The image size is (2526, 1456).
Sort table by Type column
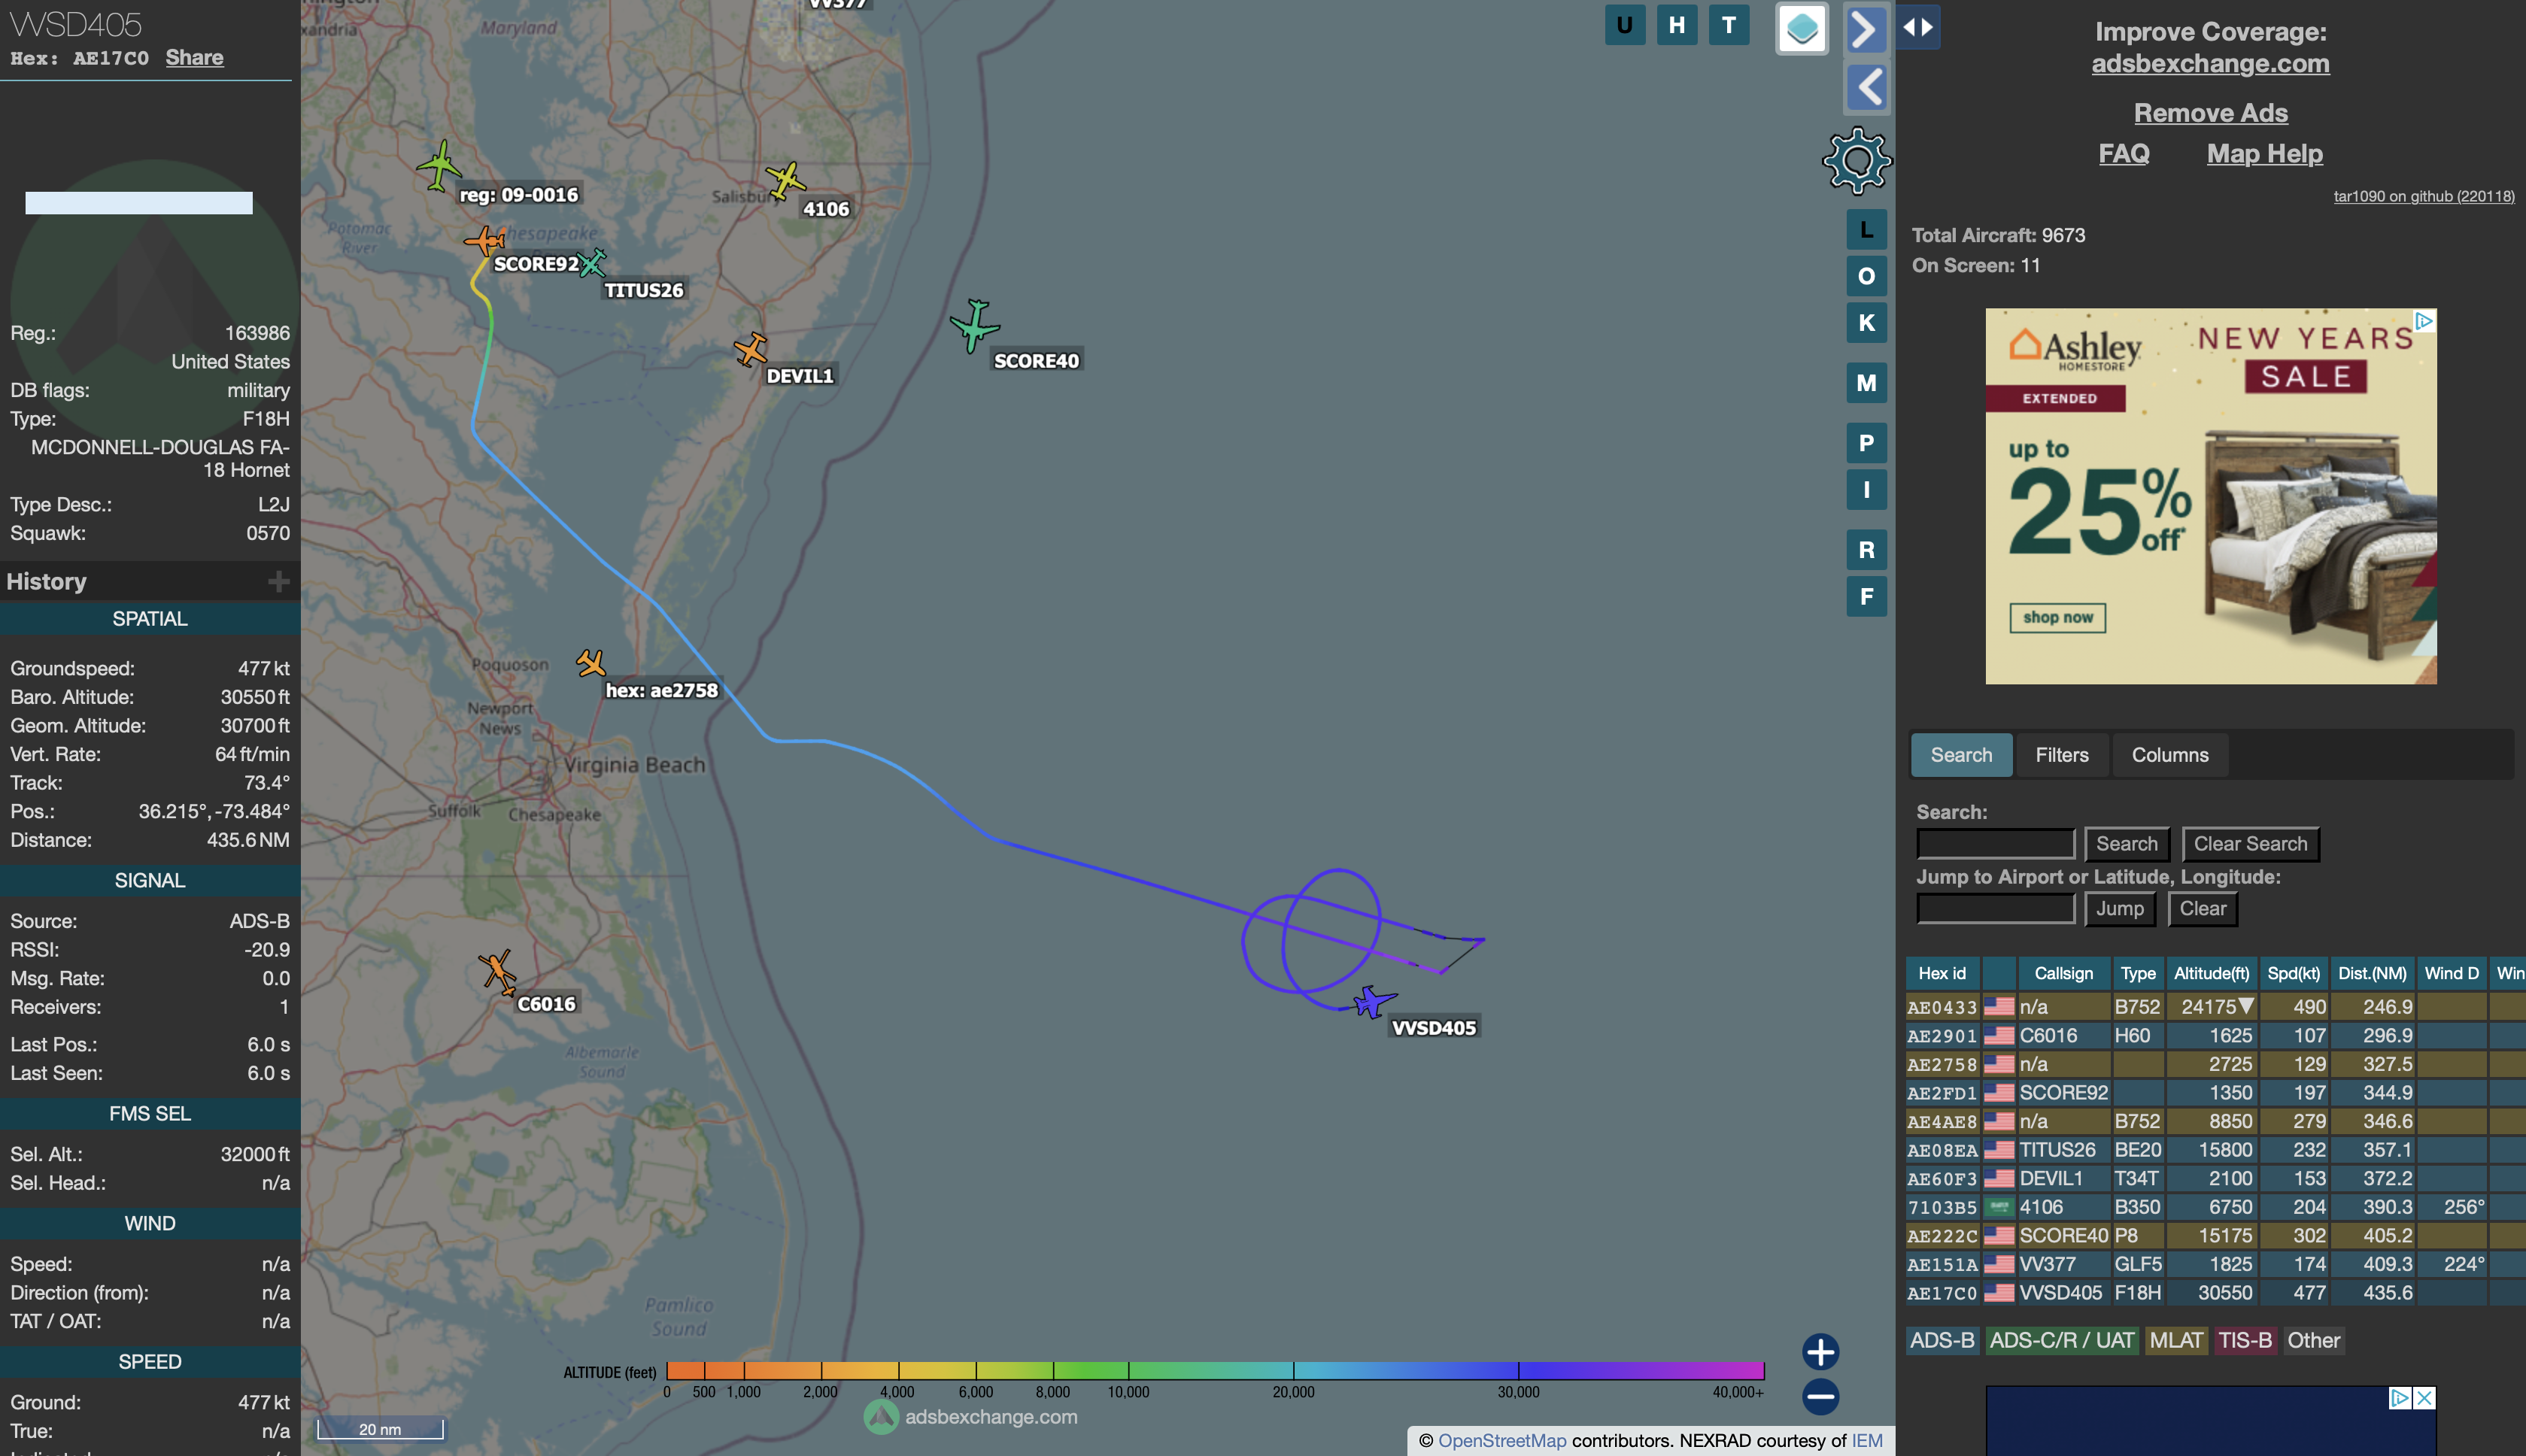[2138, 973]
